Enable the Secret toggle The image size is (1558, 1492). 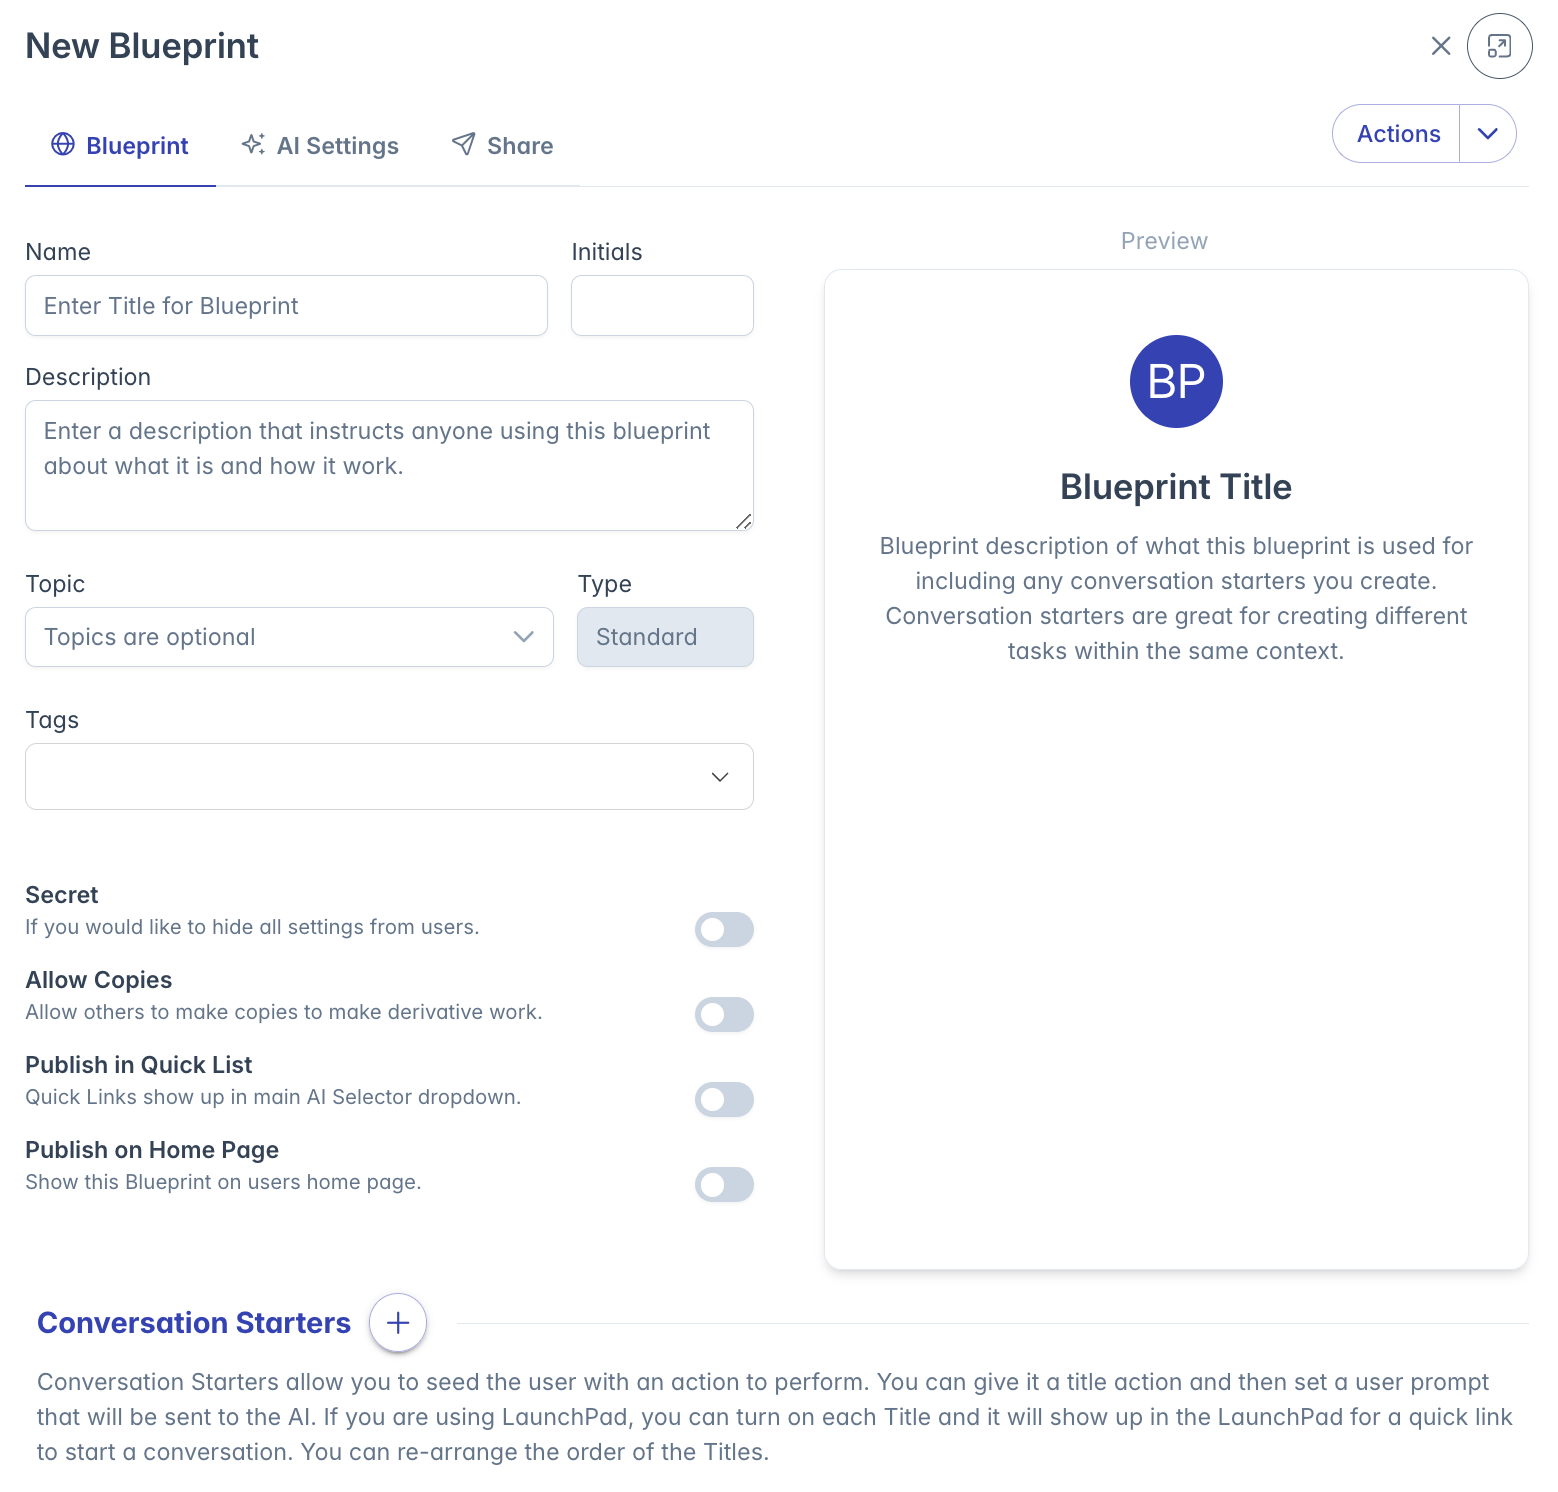tap(724, 930)
